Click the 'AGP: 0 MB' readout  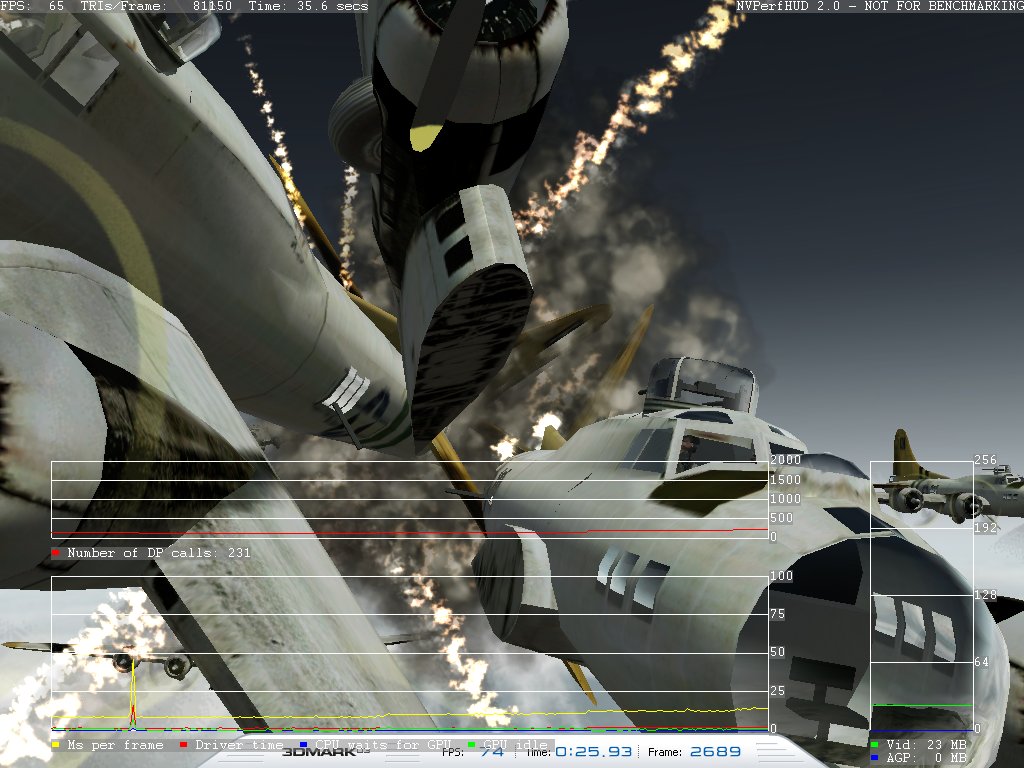coord(926,758)
